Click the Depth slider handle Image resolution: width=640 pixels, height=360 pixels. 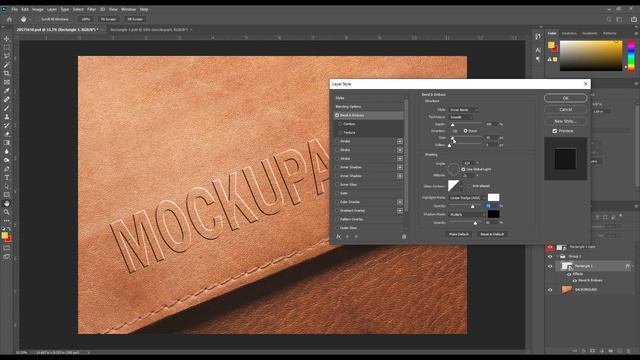pos(452,125)
